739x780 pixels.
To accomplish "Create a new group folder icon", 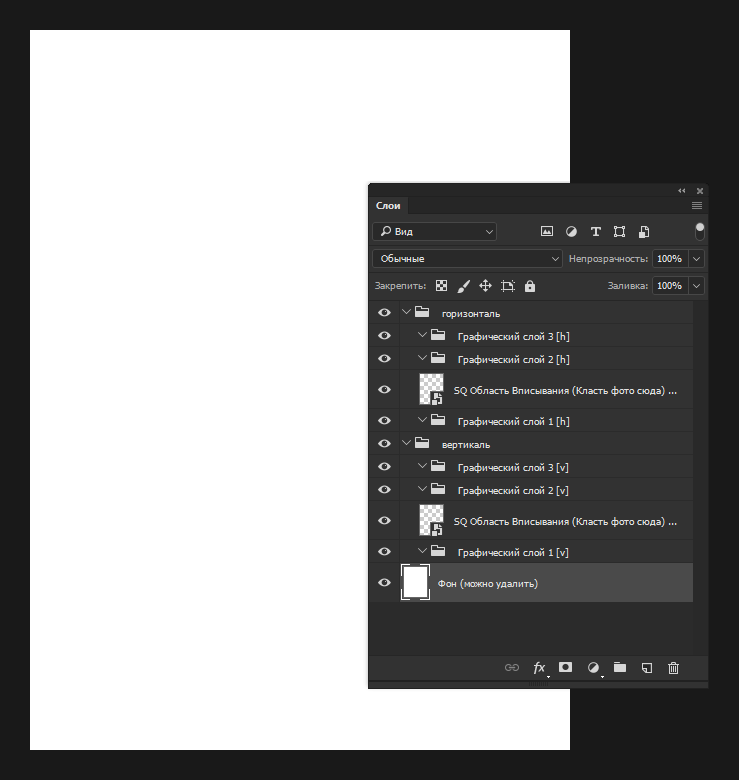I will point(620,667).
